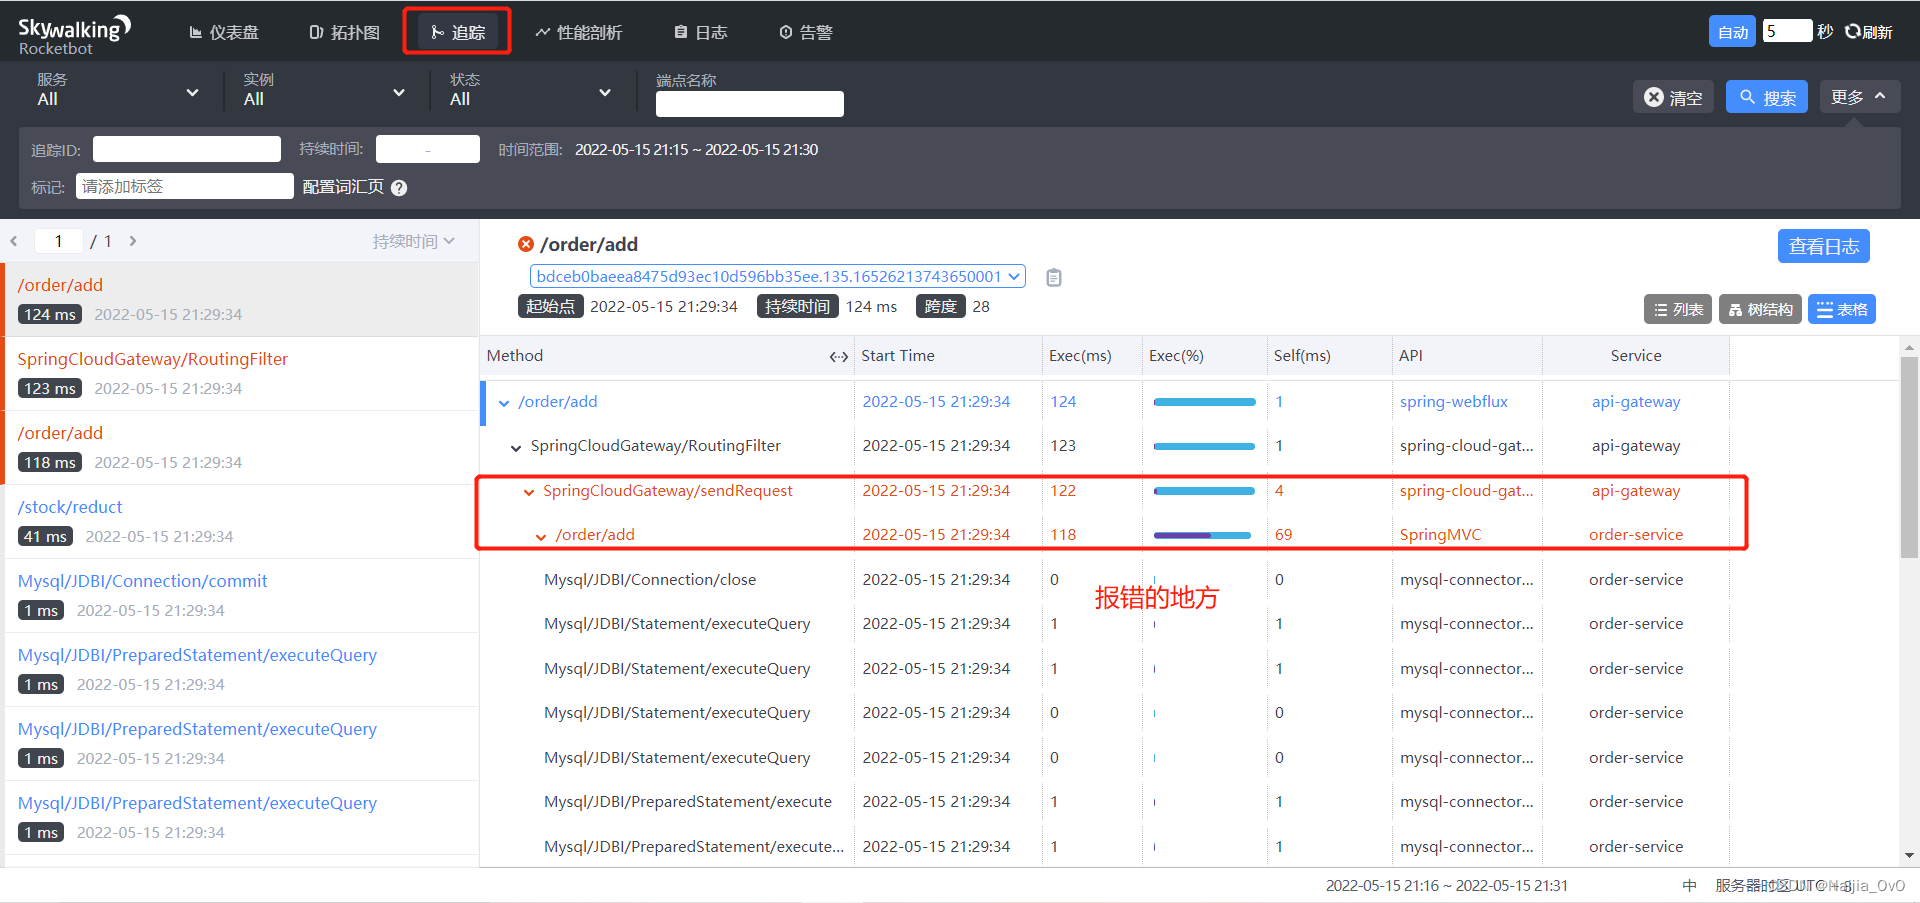
Task: Expand the 状态 status dropdown
Action: click(x=531, y=90)
